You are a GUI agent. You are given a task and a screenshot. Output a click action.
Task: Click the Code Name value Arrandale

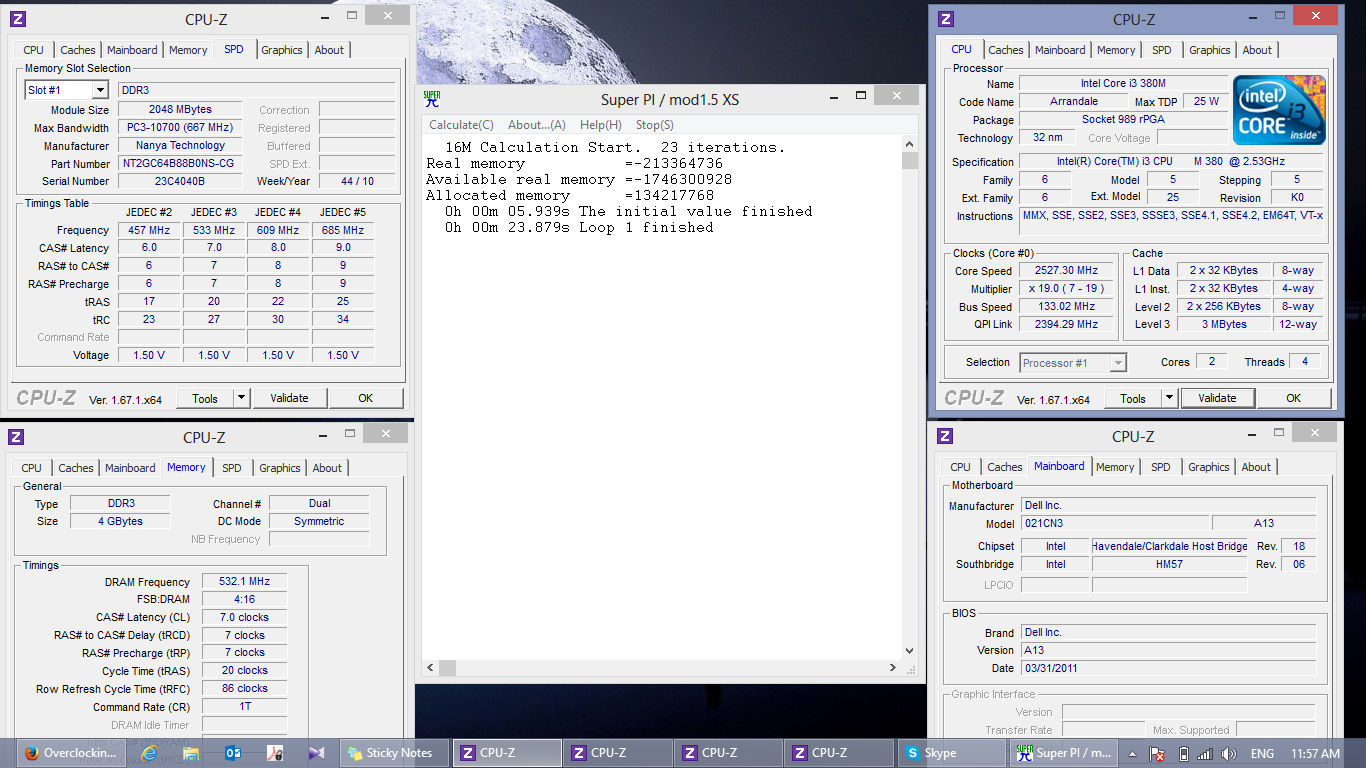(1073, 102)
